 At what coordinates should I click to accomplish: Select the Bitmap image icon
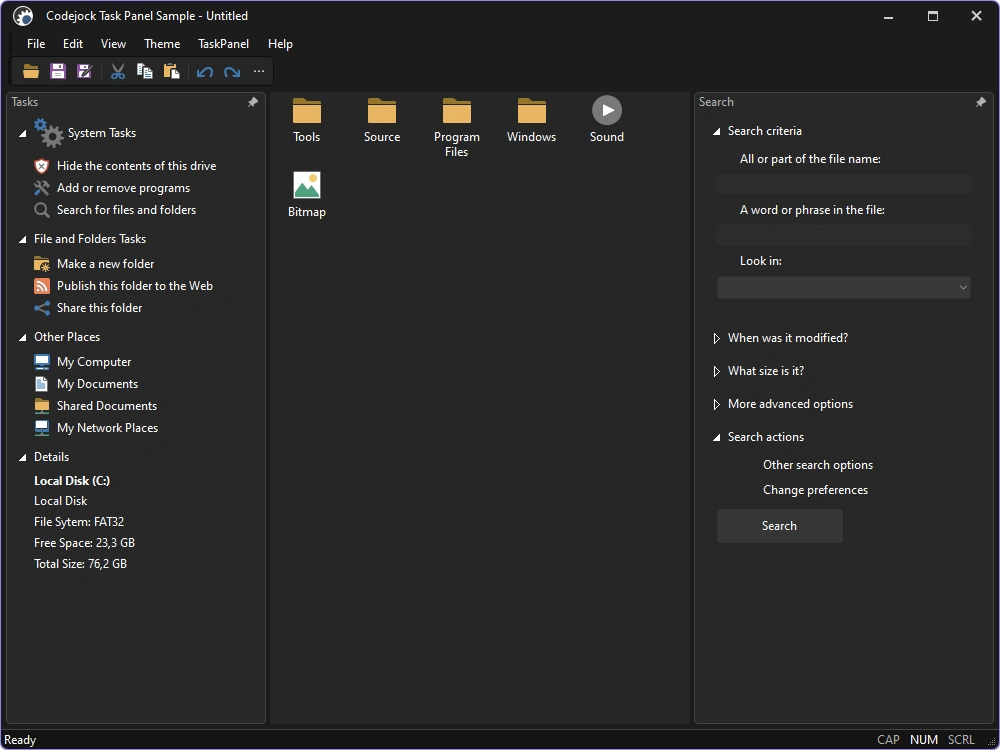point(307,185)
